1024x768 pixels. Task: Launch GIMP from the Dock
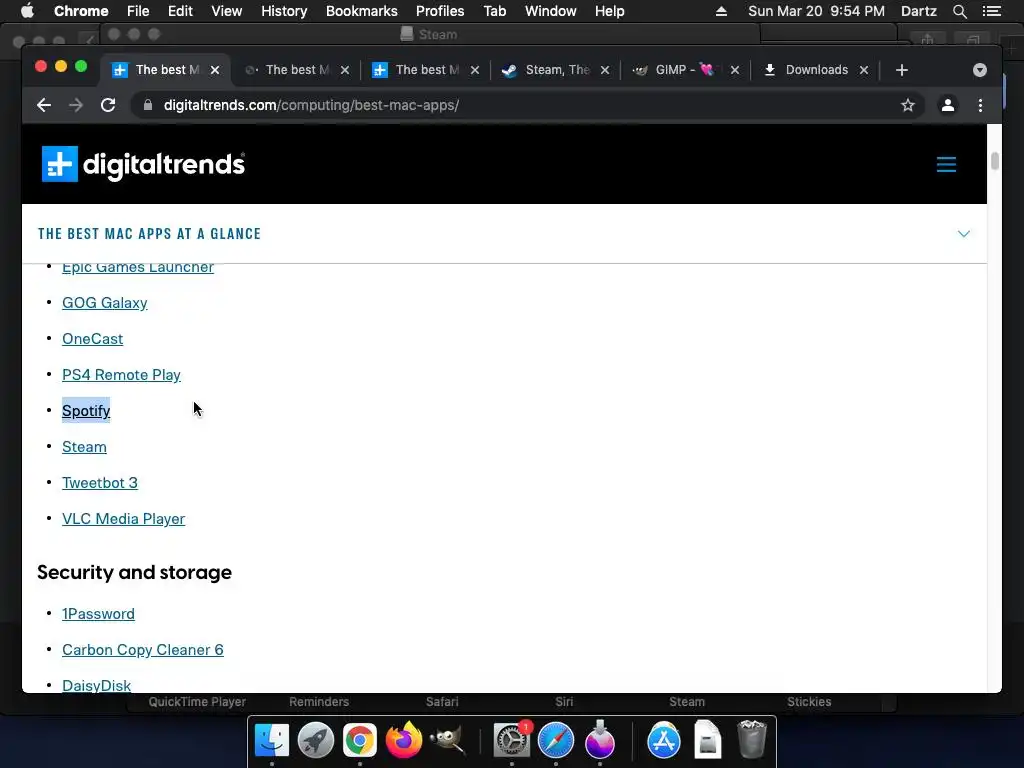pyautogui.click(x=448, y=740)
